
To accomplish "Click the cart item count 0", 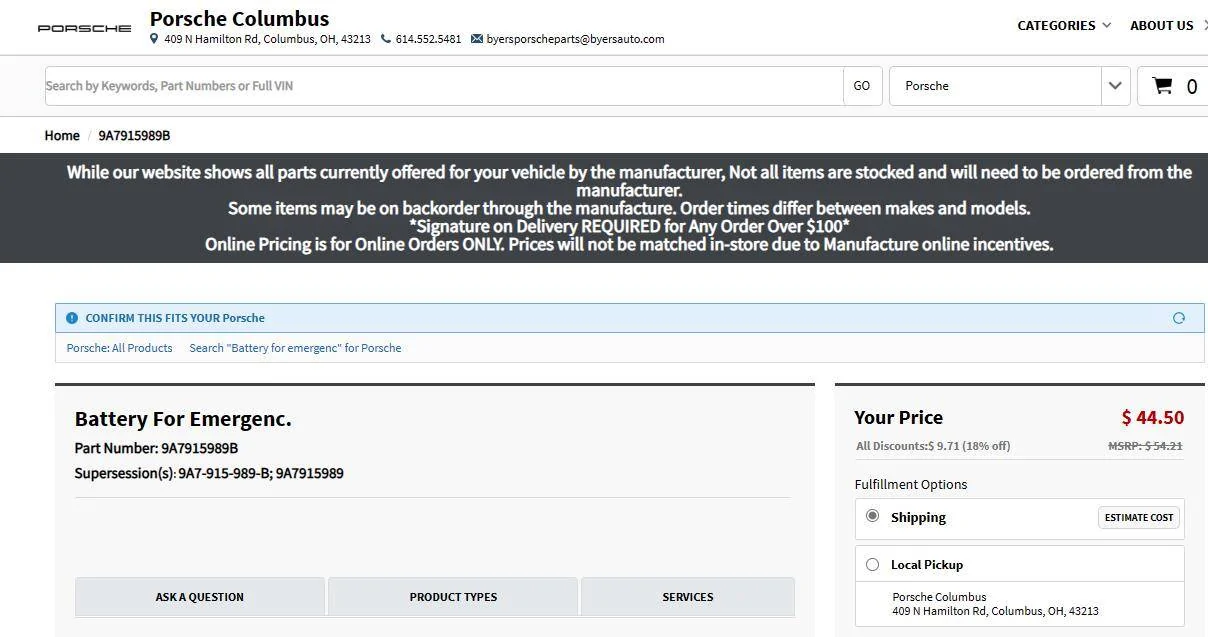I will click(x=1191, y=87).
